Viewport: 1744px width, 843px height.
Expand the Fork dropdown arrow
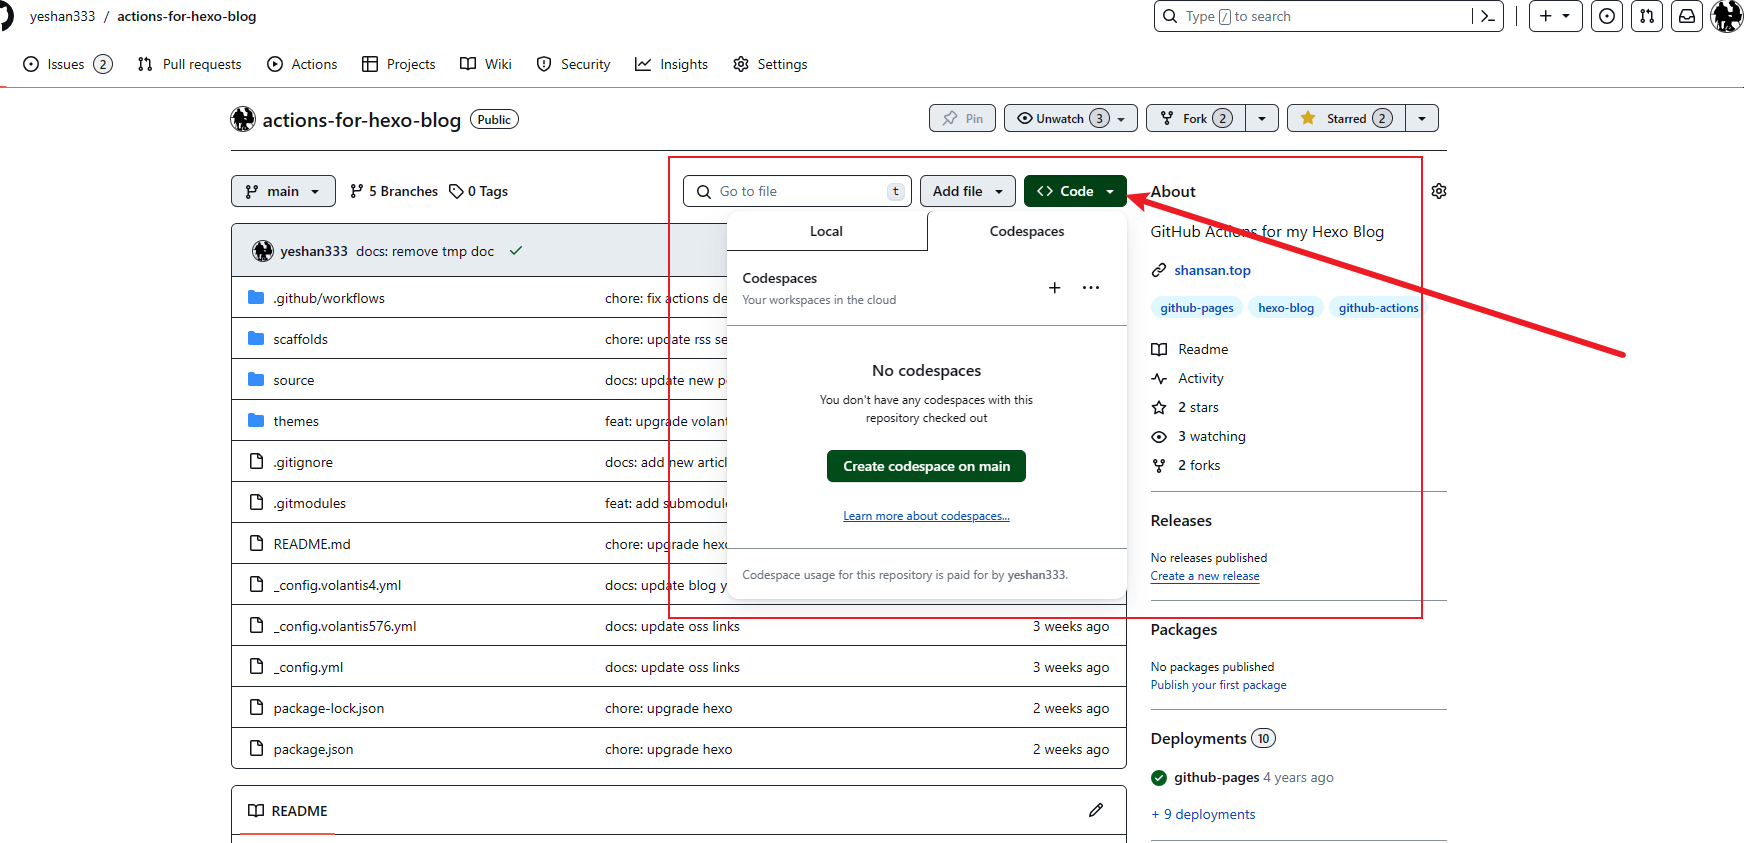[1262, 118]
